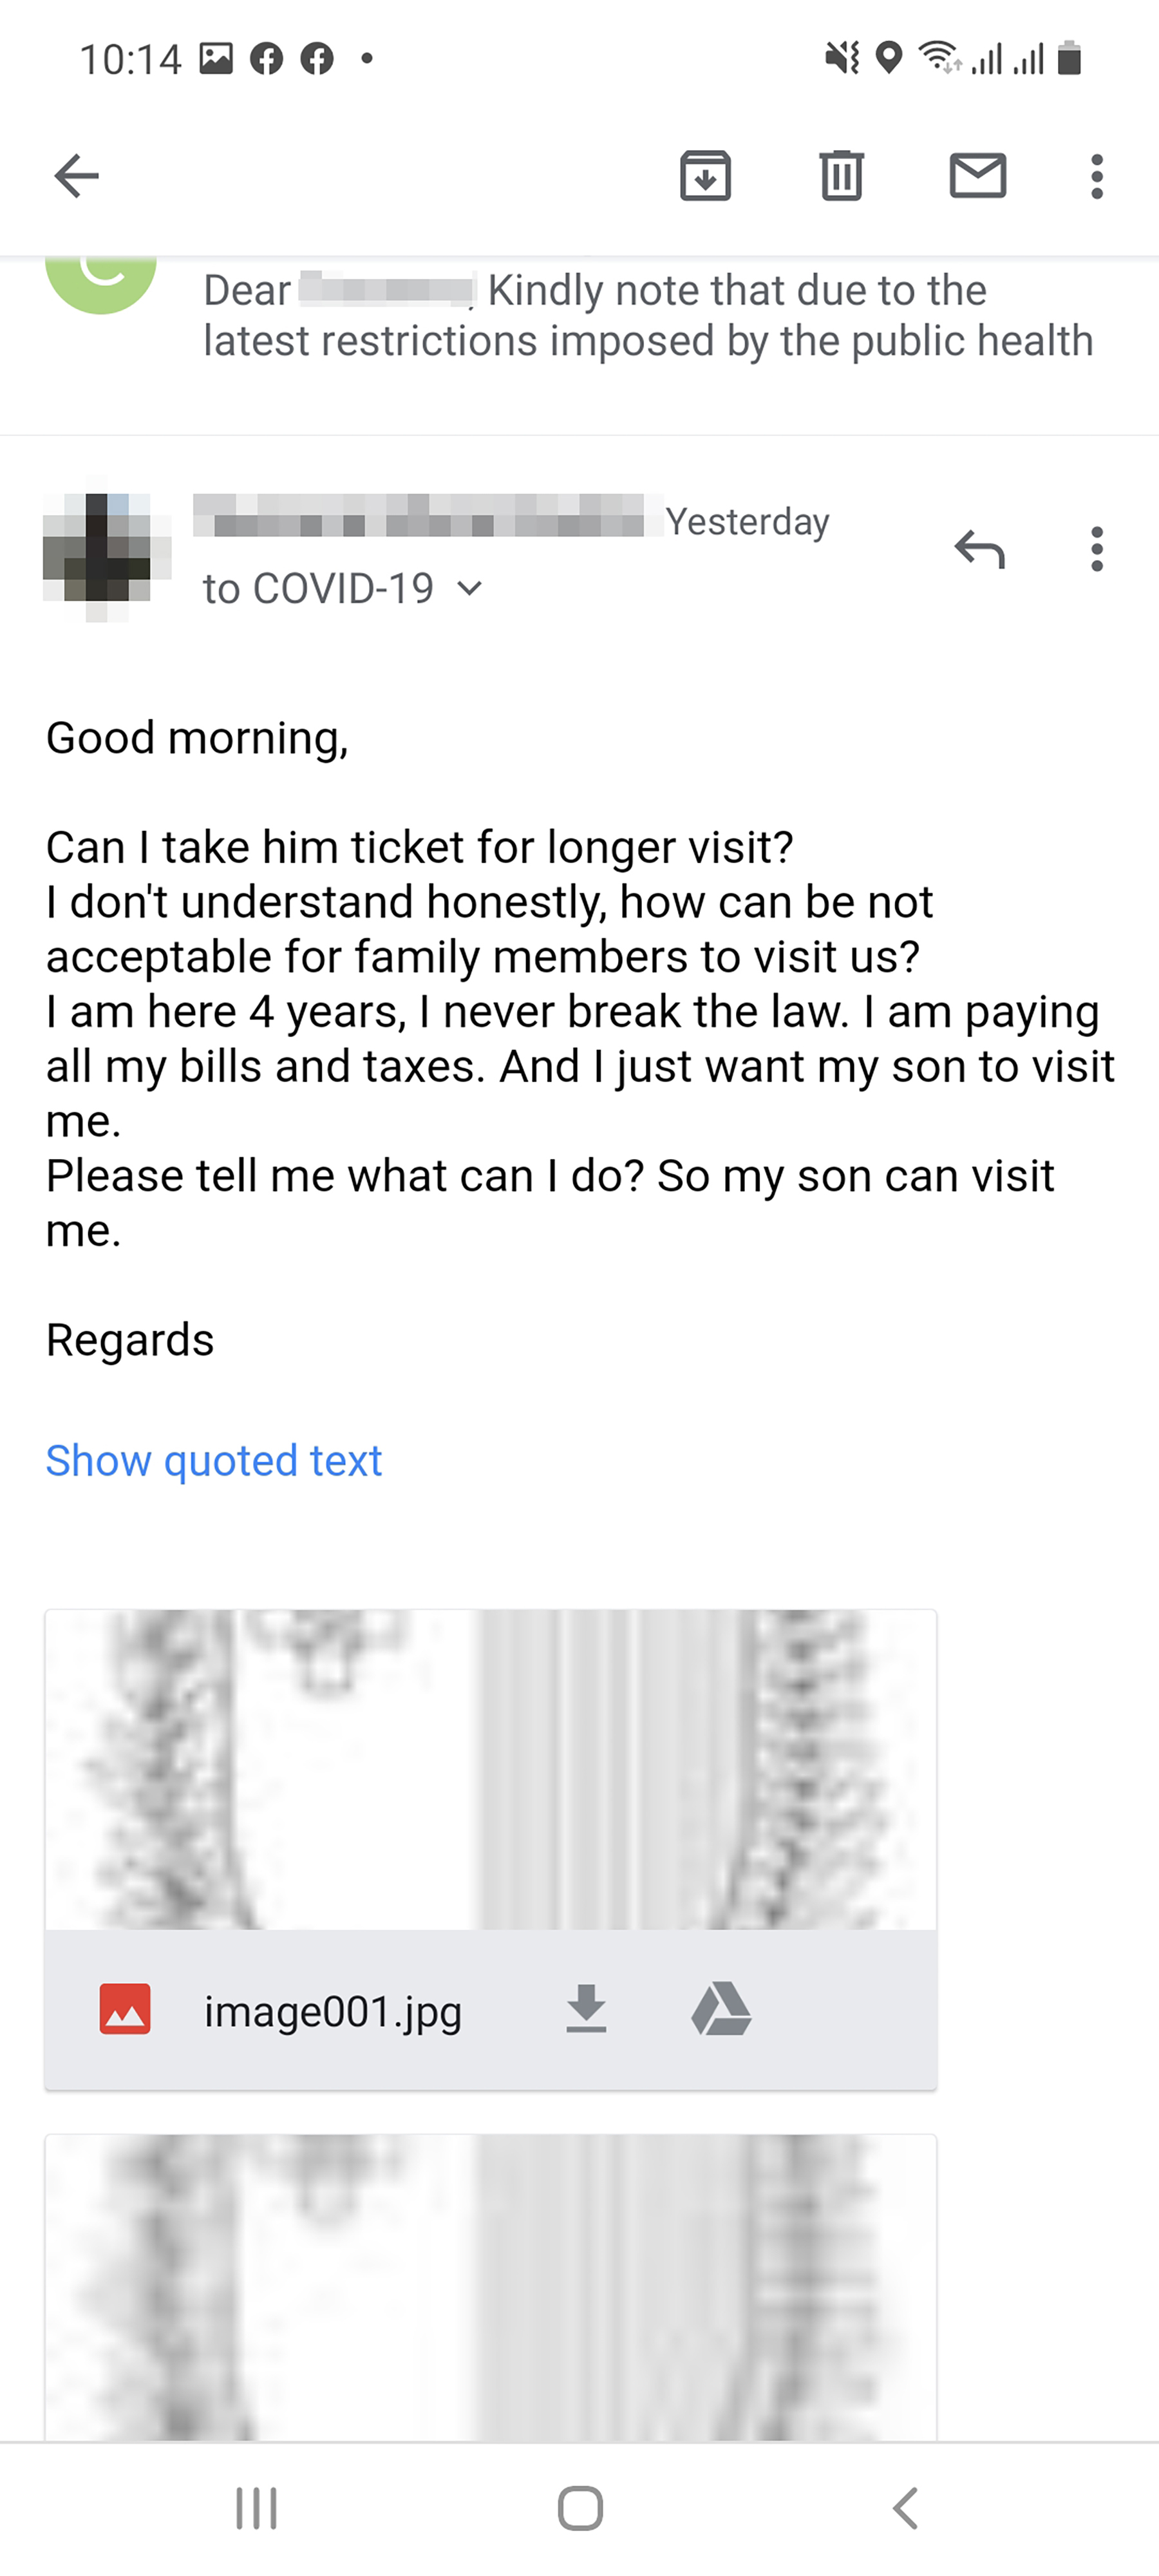Mark the email as unread
This screenshot has height=2576, width=1159.
pos(977,177)
